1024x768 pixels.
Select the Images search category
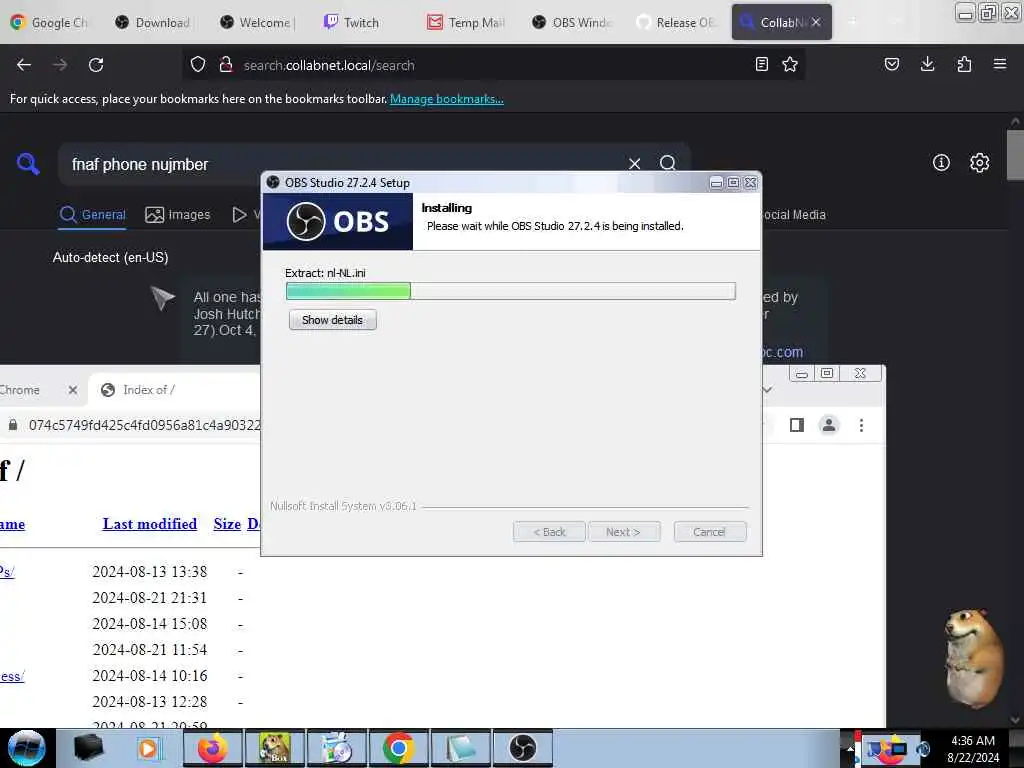(x=178, y=215)
